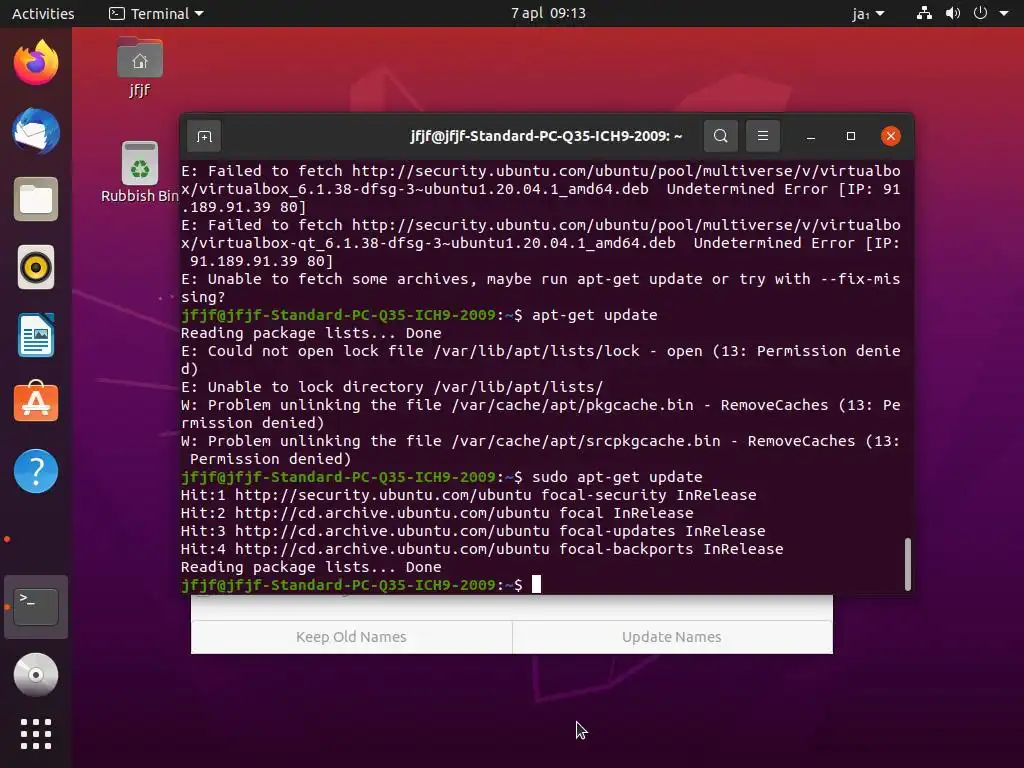Click the network status icon
Screen dimensions: 1024x768
pyautogui.click(x=924, y=13)
